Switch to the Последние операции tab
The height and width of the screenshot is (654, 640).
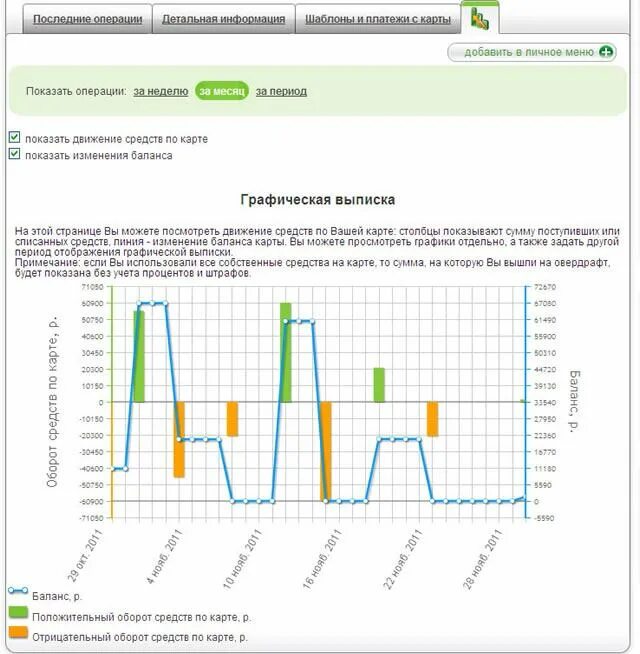click(x=88, y=19)
